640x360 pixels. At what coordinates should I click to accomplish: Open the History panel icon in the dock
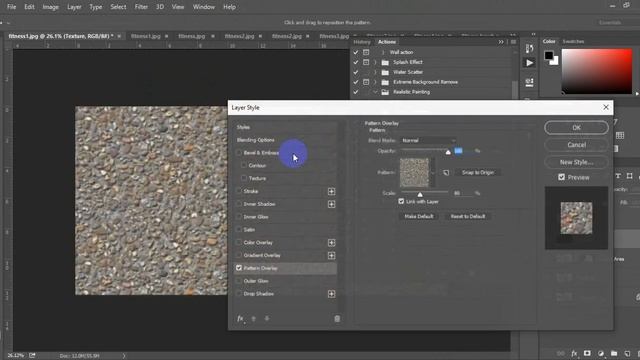pos(529,49)
